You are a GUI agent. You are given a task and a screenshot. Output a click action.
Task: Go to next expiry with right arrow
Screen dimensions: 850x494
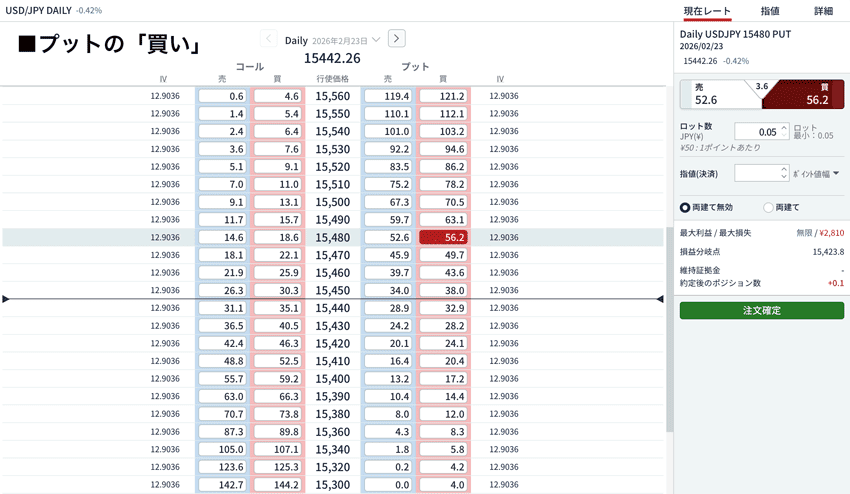coord(397,39)
